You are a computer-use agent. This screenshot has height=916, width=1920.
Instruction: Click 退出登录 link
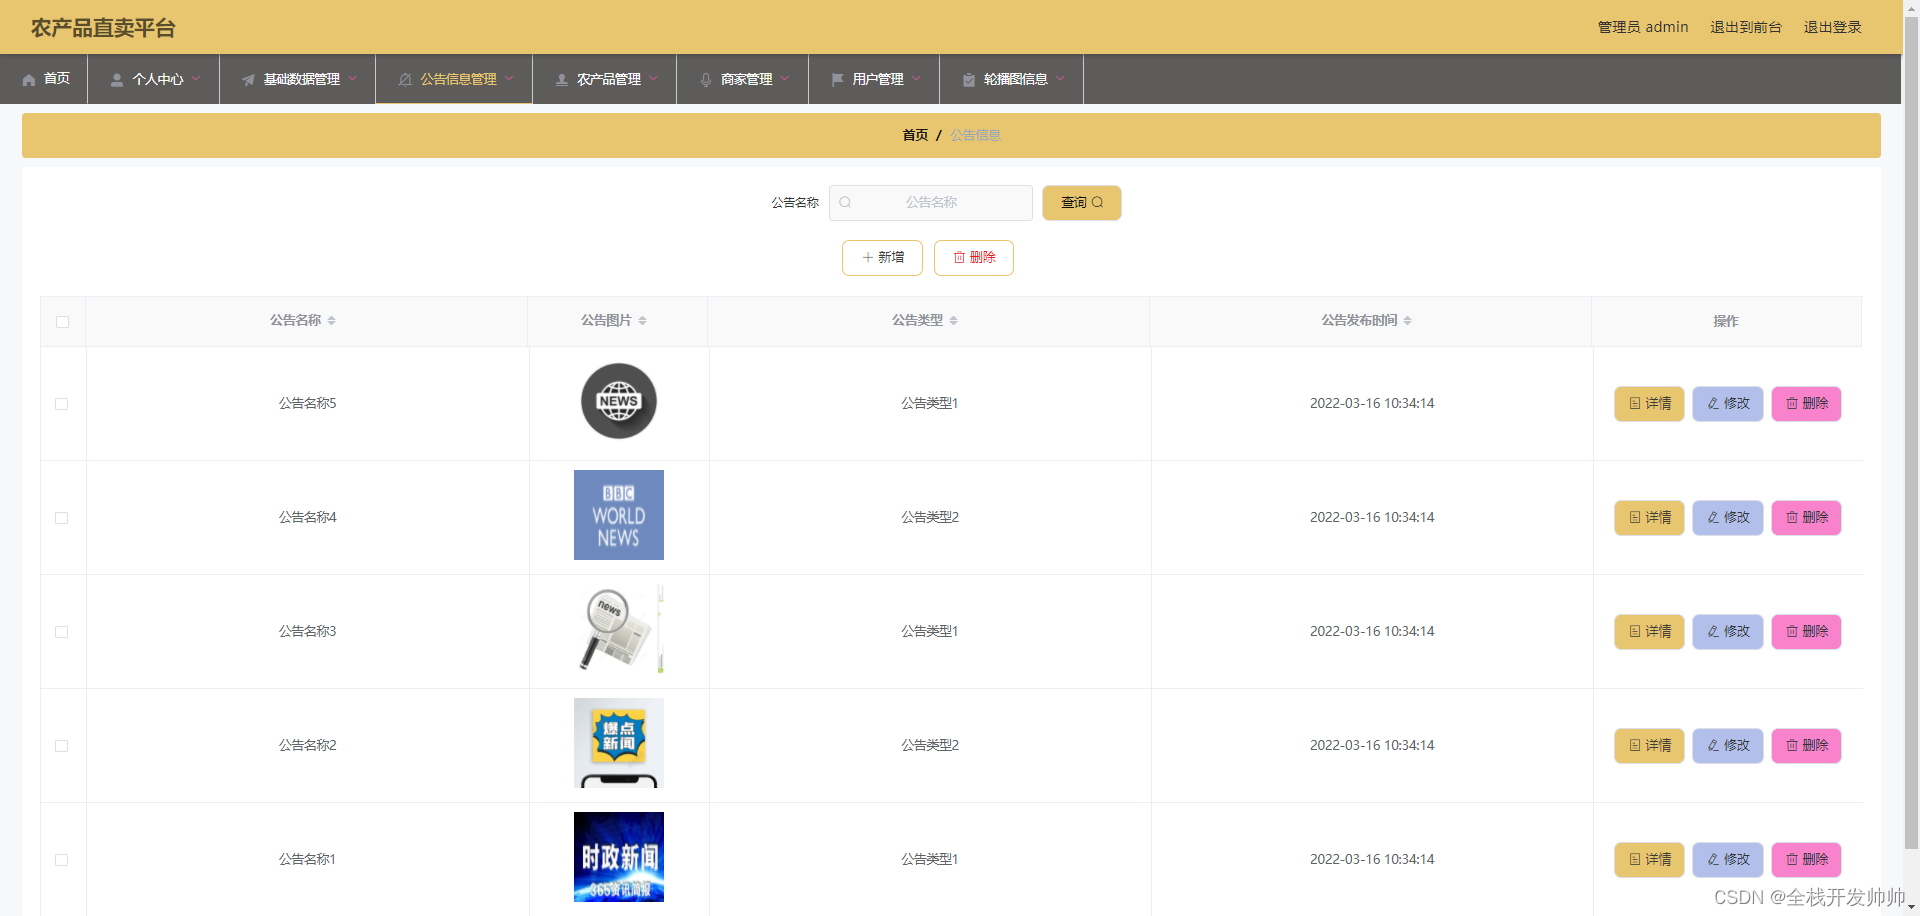click(x=1832, y=27)
